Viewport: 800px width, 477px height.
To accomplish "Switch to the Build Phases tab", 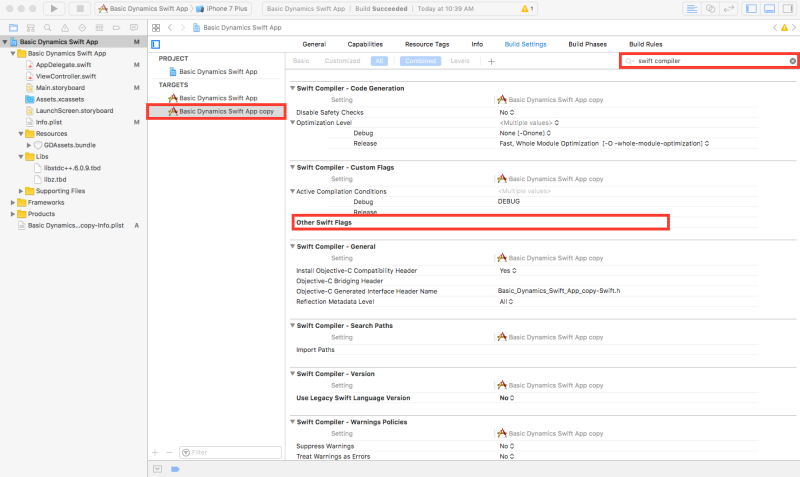I will click(x=587, y=44).
